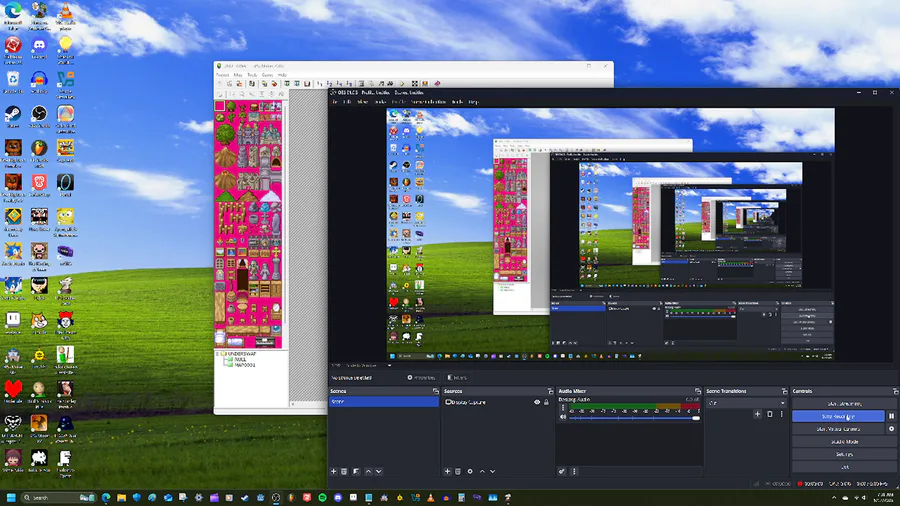Lock the Display Capture source
The image size is (900, 506).
(546, 402)
